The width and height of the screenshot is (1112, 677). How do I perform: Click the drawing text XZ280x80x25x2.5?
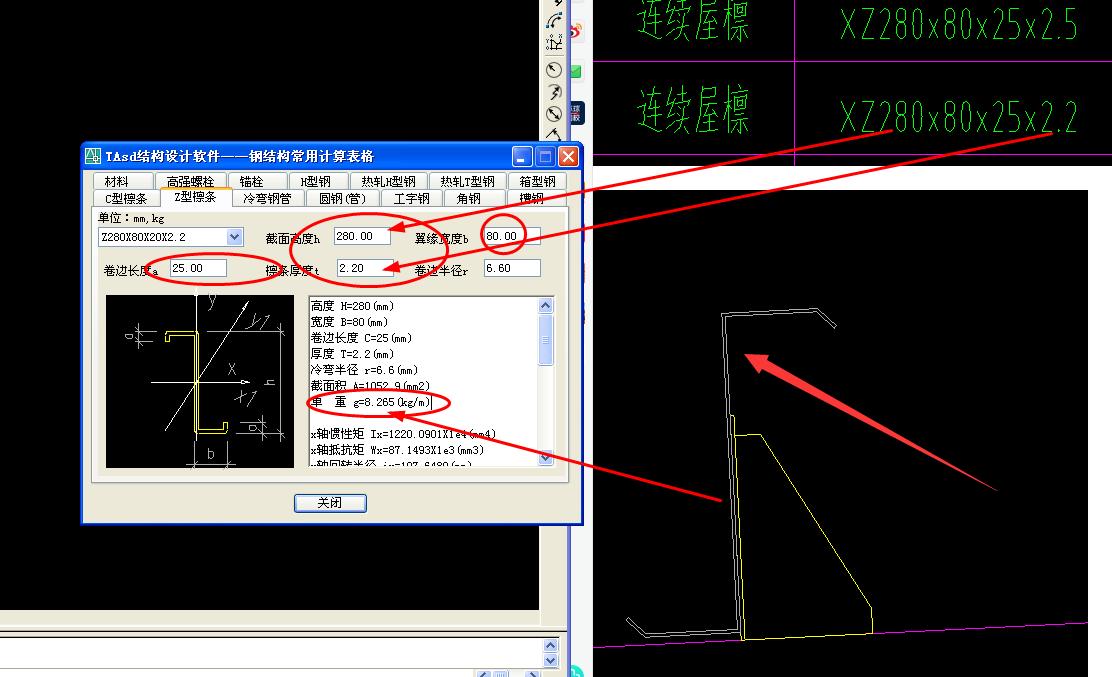[959, 25]
